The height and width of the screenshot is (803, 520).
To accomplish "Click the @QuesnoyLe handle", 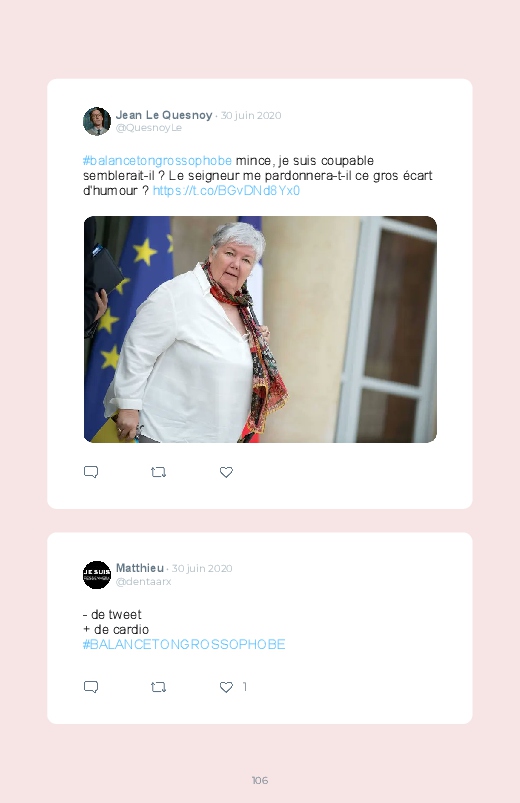I will tap(149, 128).
